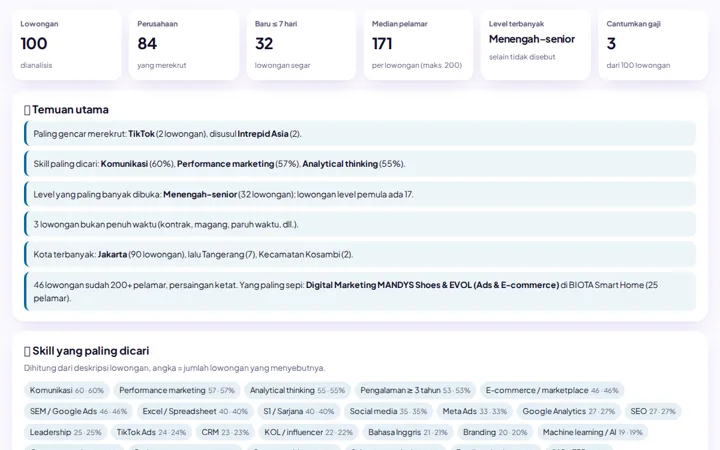Screen dimensions: 720x450
Task: Select the finding 'Level yang paling banyak dibuka'
Action: point(360,194)
